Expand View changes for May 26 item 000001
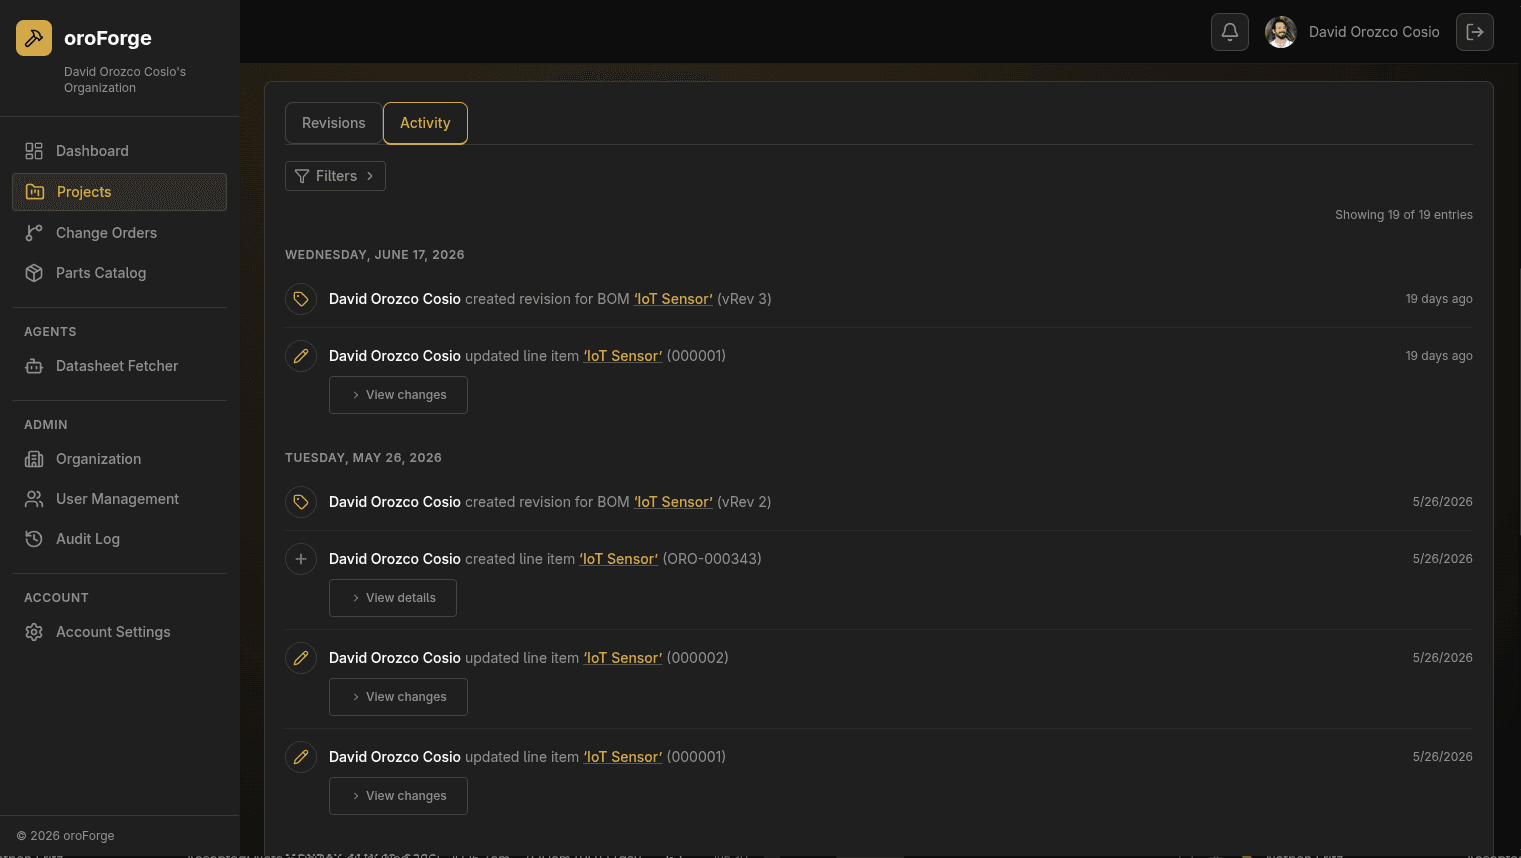Screen dimensions: 1521x858 coord(398,796)
